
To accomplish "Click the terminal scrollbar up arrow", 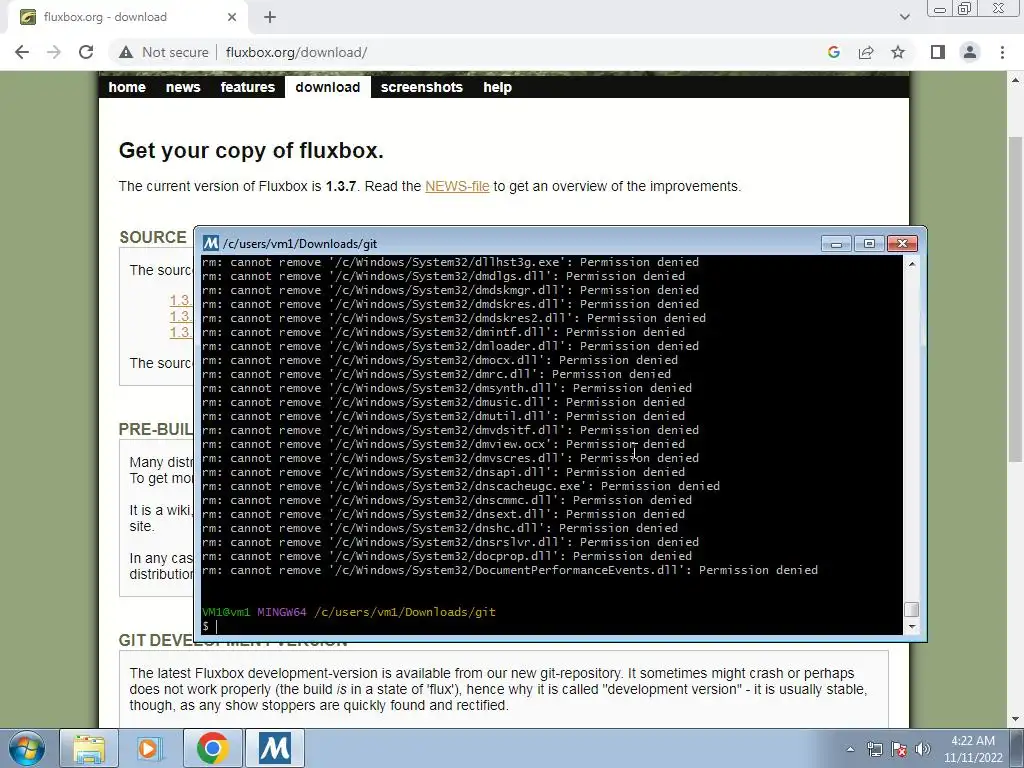I will point(912,264).
